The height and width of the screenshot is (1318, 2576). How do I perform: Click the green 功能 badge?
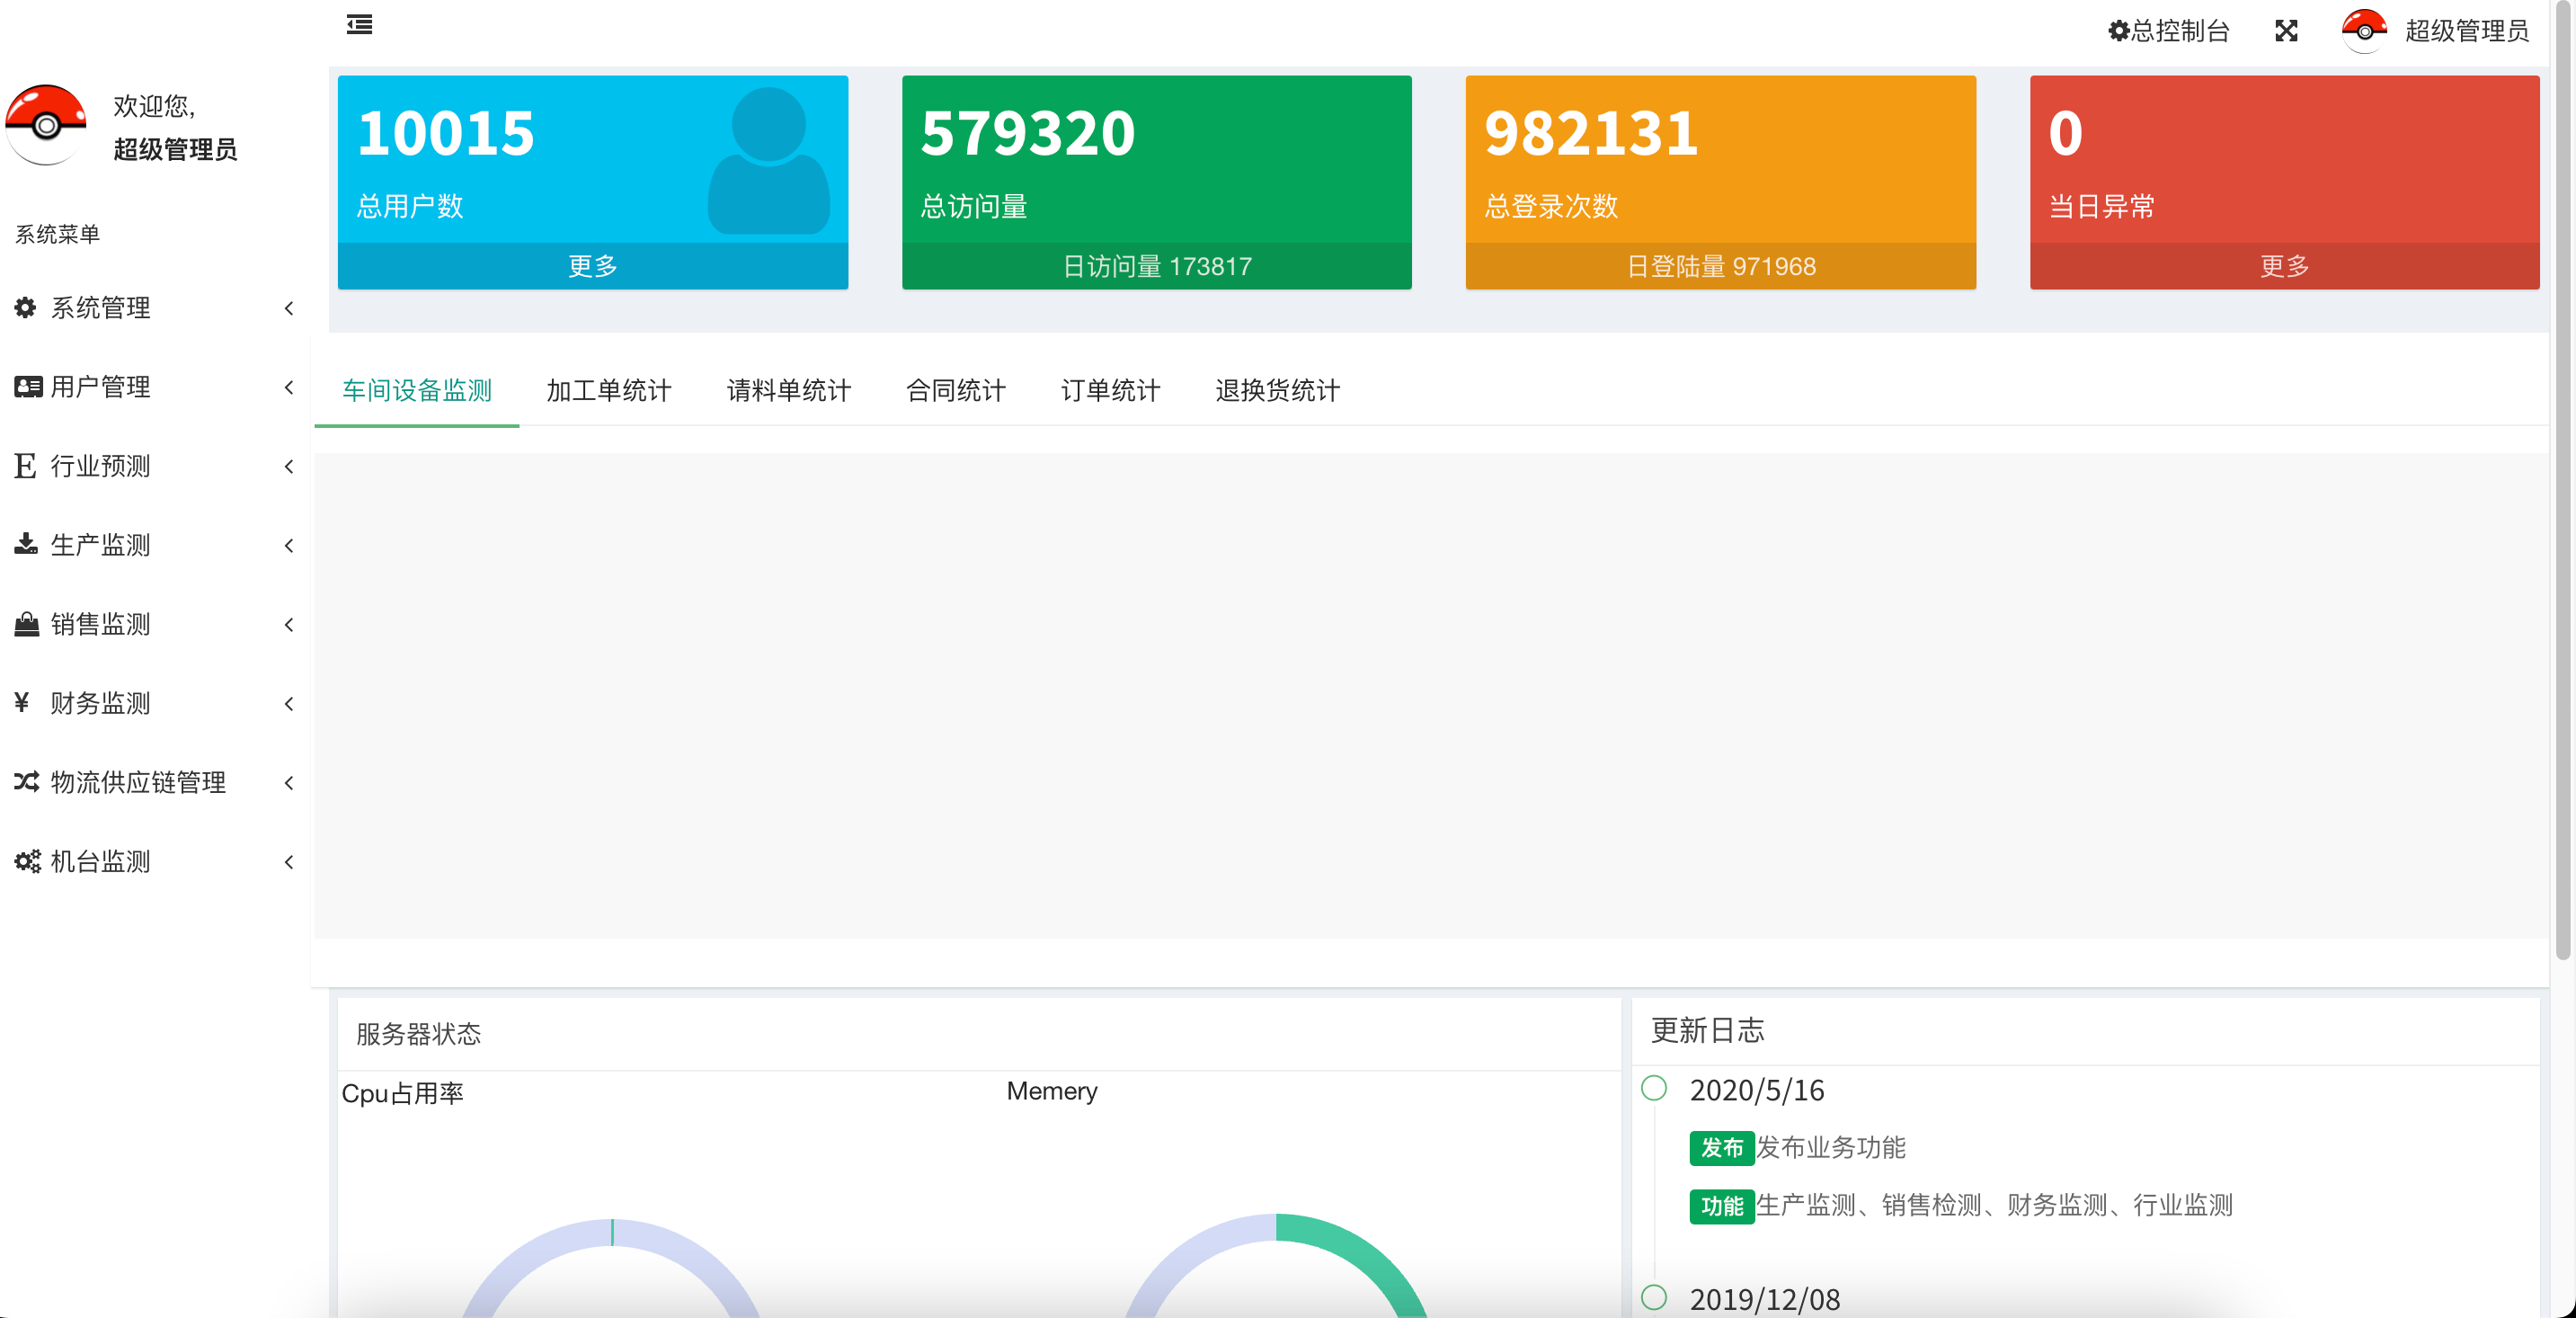1722,1206
